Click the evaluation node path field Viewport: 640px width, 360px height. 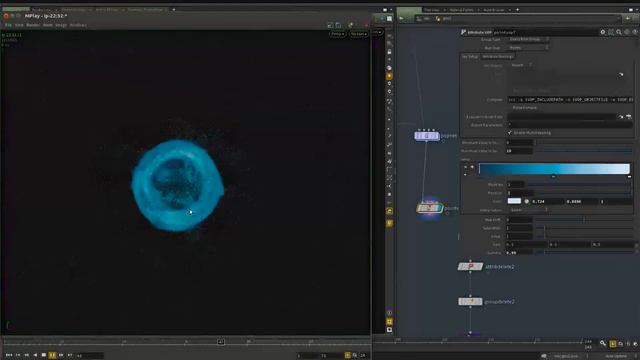(562, 117)
